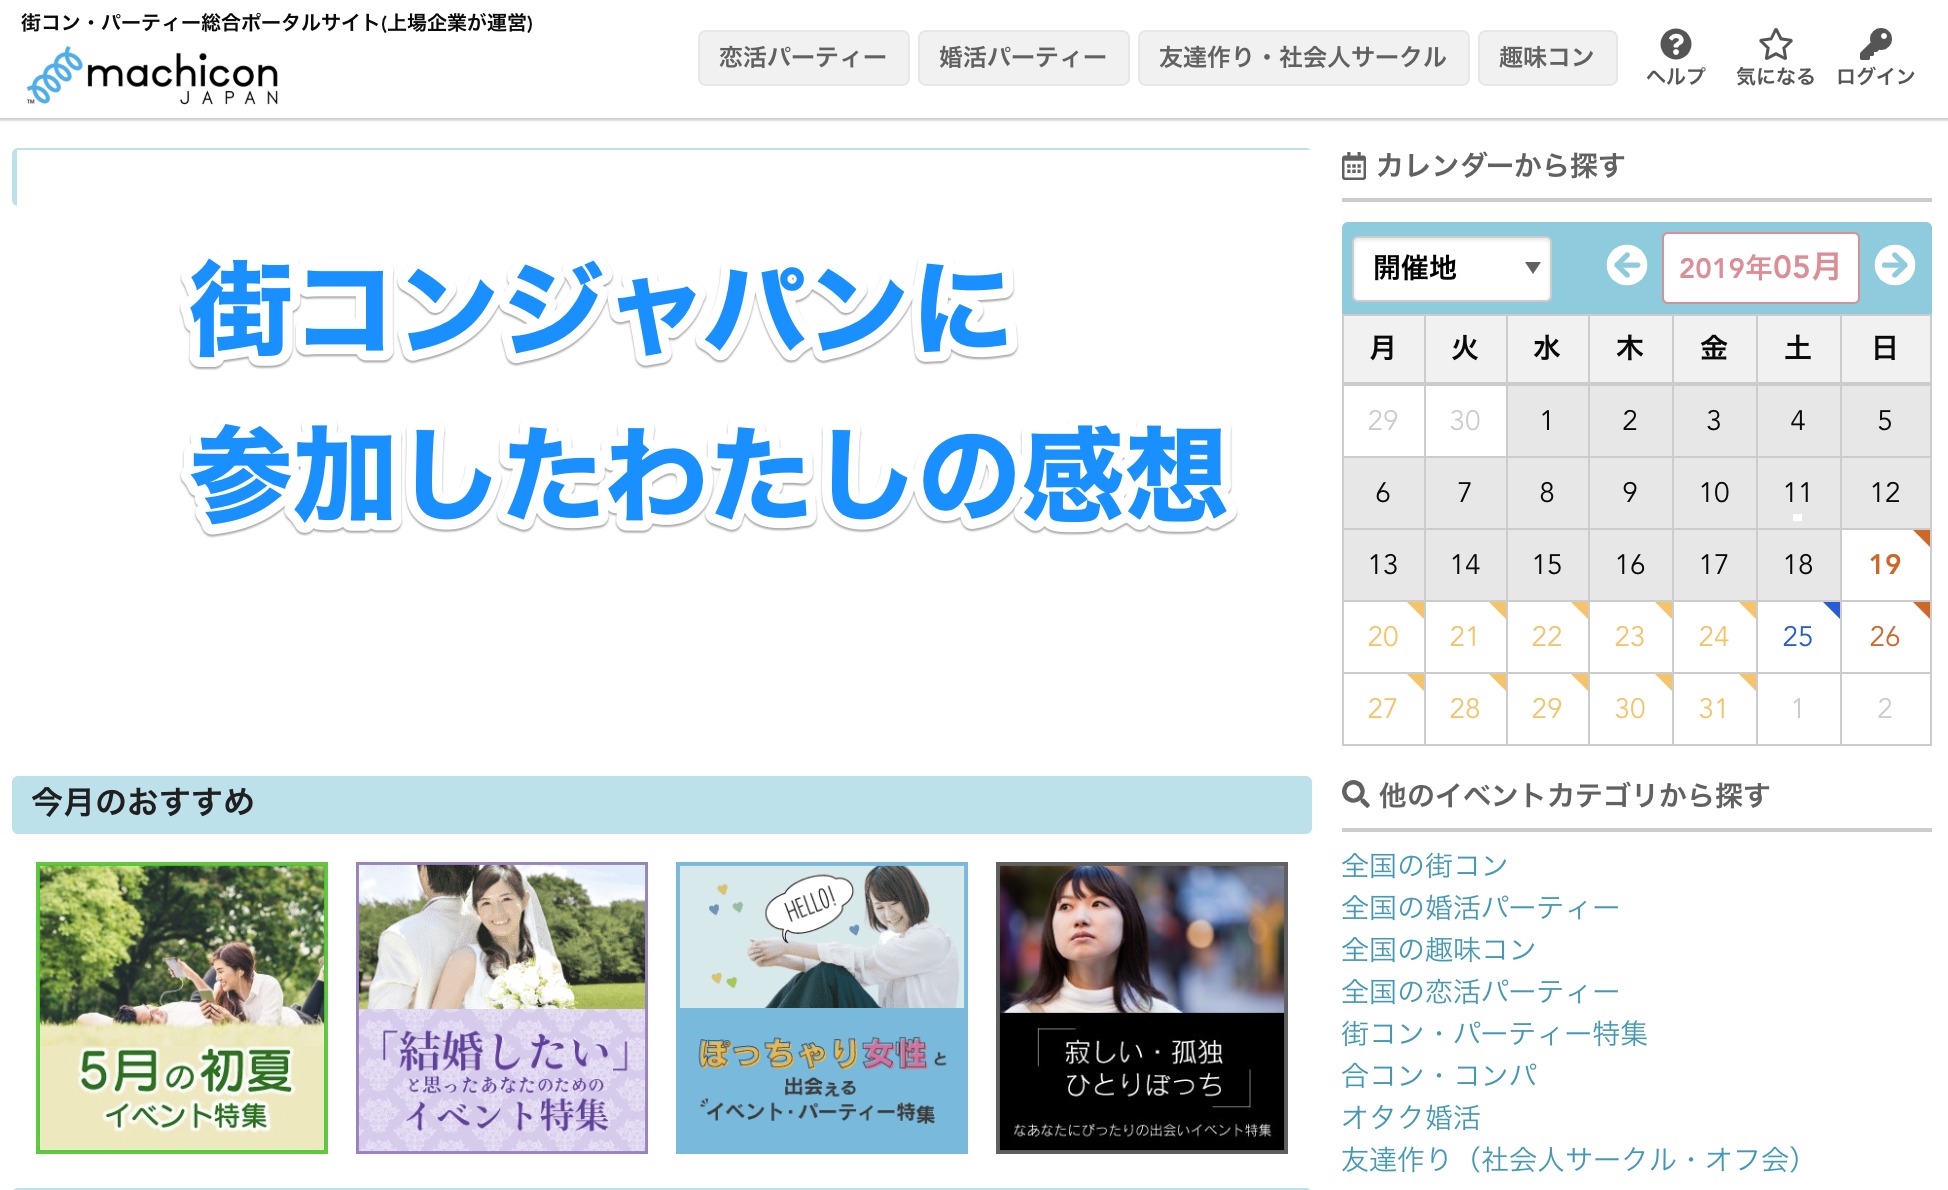
Task: Go to next month with right arrow
Action: pos(1894,266)
